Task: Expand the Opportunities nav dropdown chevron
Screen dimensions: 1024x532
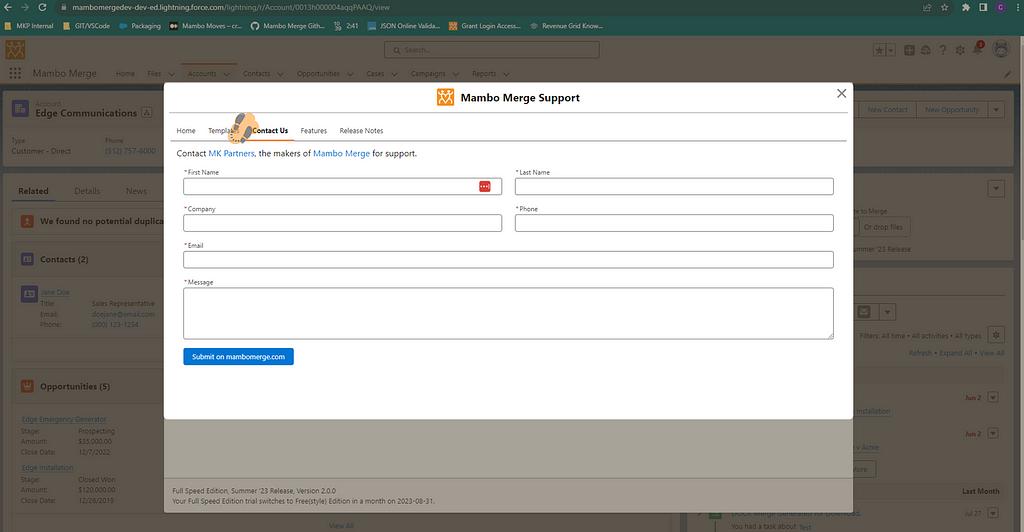Action: pos(350,74)
